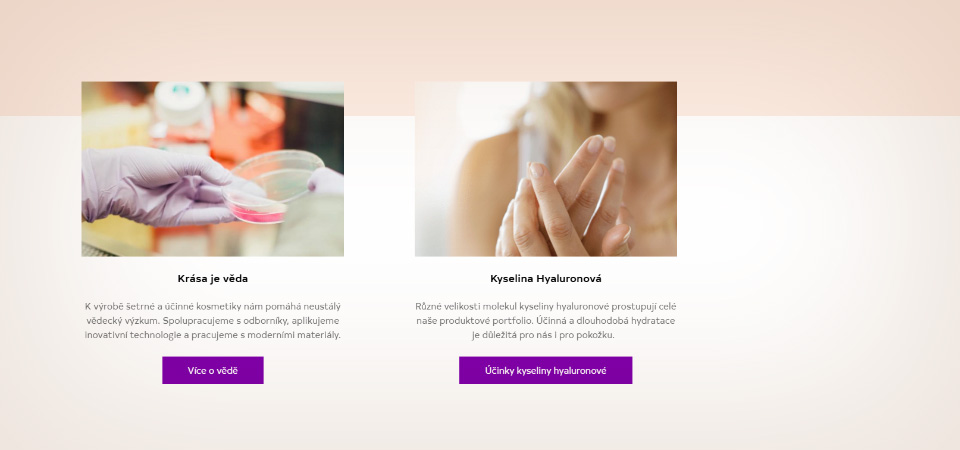Click line "inovativní technologie a pracujeme"
Viewport: 960px width, 450px height.
[x=212, y=335]
